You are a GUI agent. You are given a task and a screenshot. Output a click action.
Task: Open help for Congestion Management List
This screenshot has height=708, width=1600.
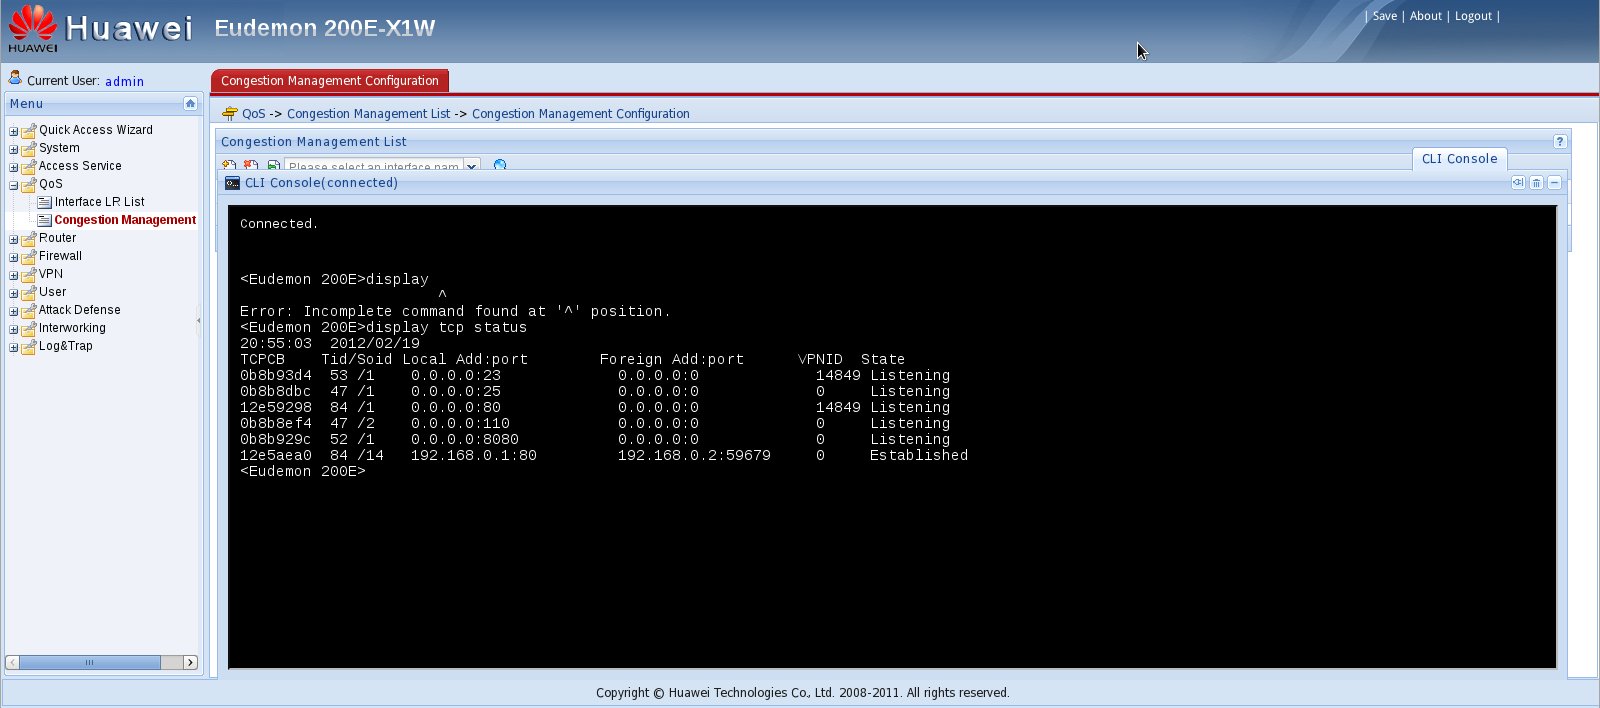(1559, 142)
